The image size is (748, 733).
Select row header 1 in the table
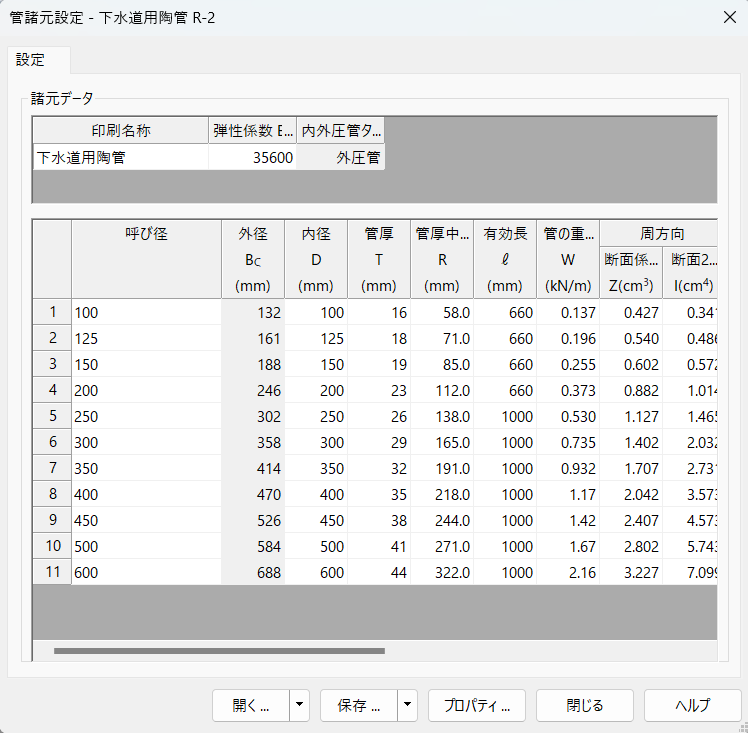pyautogui.click(x=52, y=312)
